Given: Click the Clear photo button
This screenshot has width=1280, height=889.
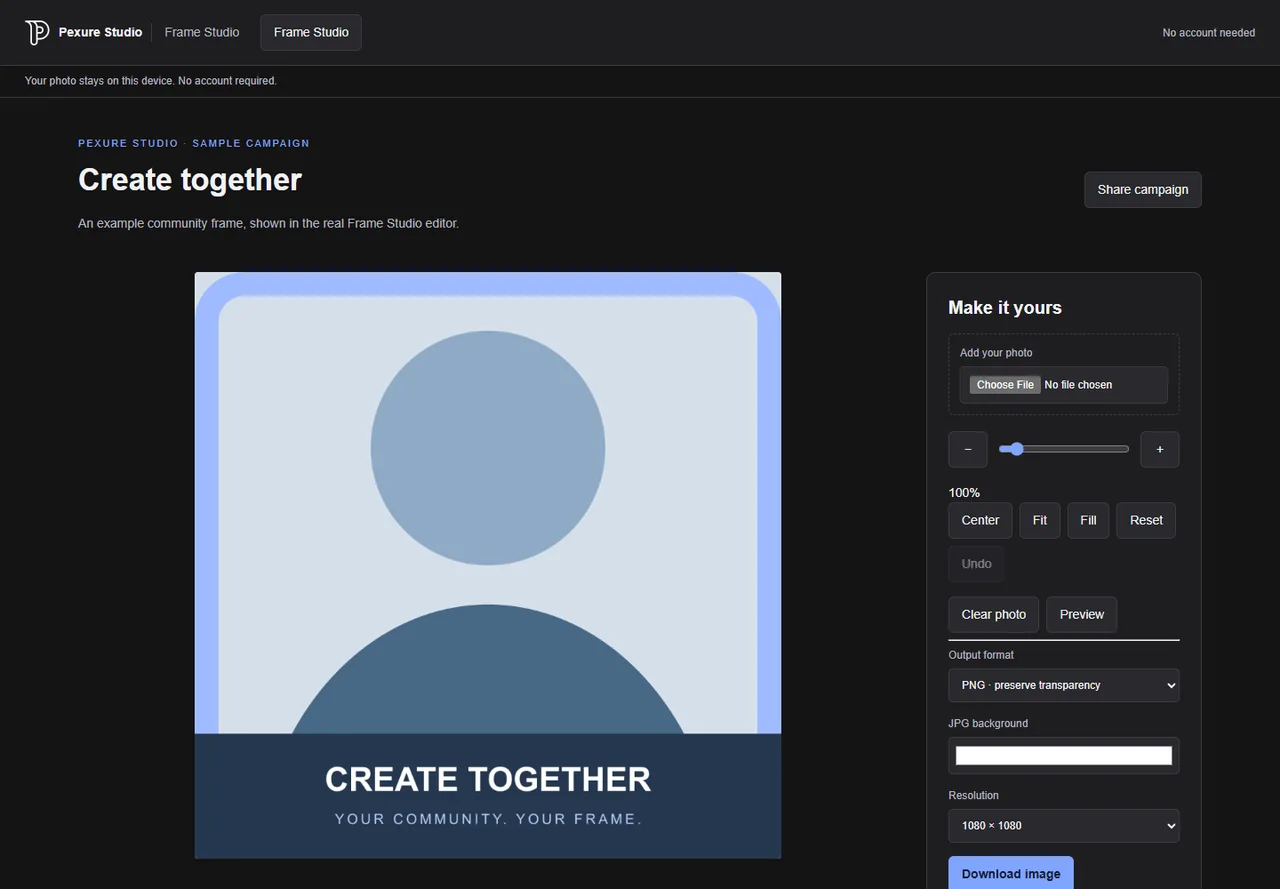Looking at the screenshot, I should [994, 615].
